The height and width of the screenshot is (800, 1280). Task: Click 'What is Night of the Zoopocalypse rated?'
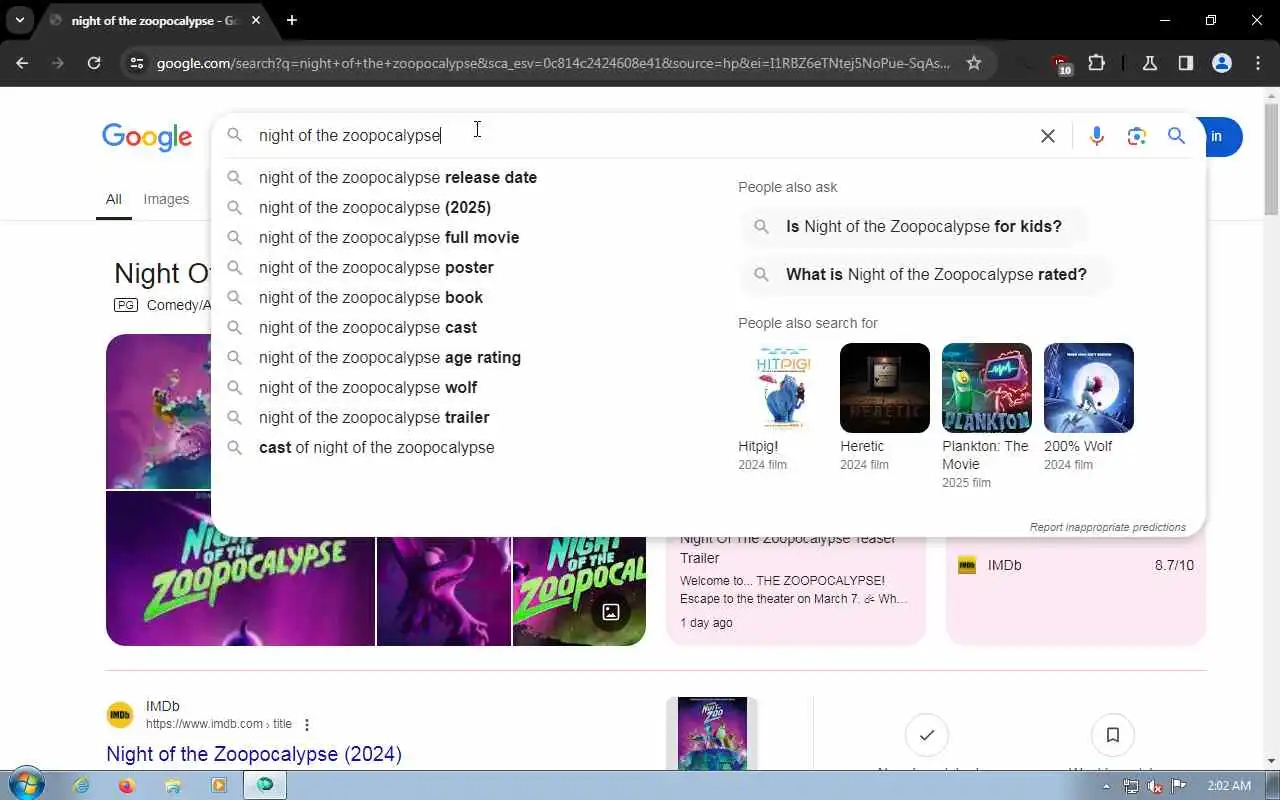(x=925, y=275)
